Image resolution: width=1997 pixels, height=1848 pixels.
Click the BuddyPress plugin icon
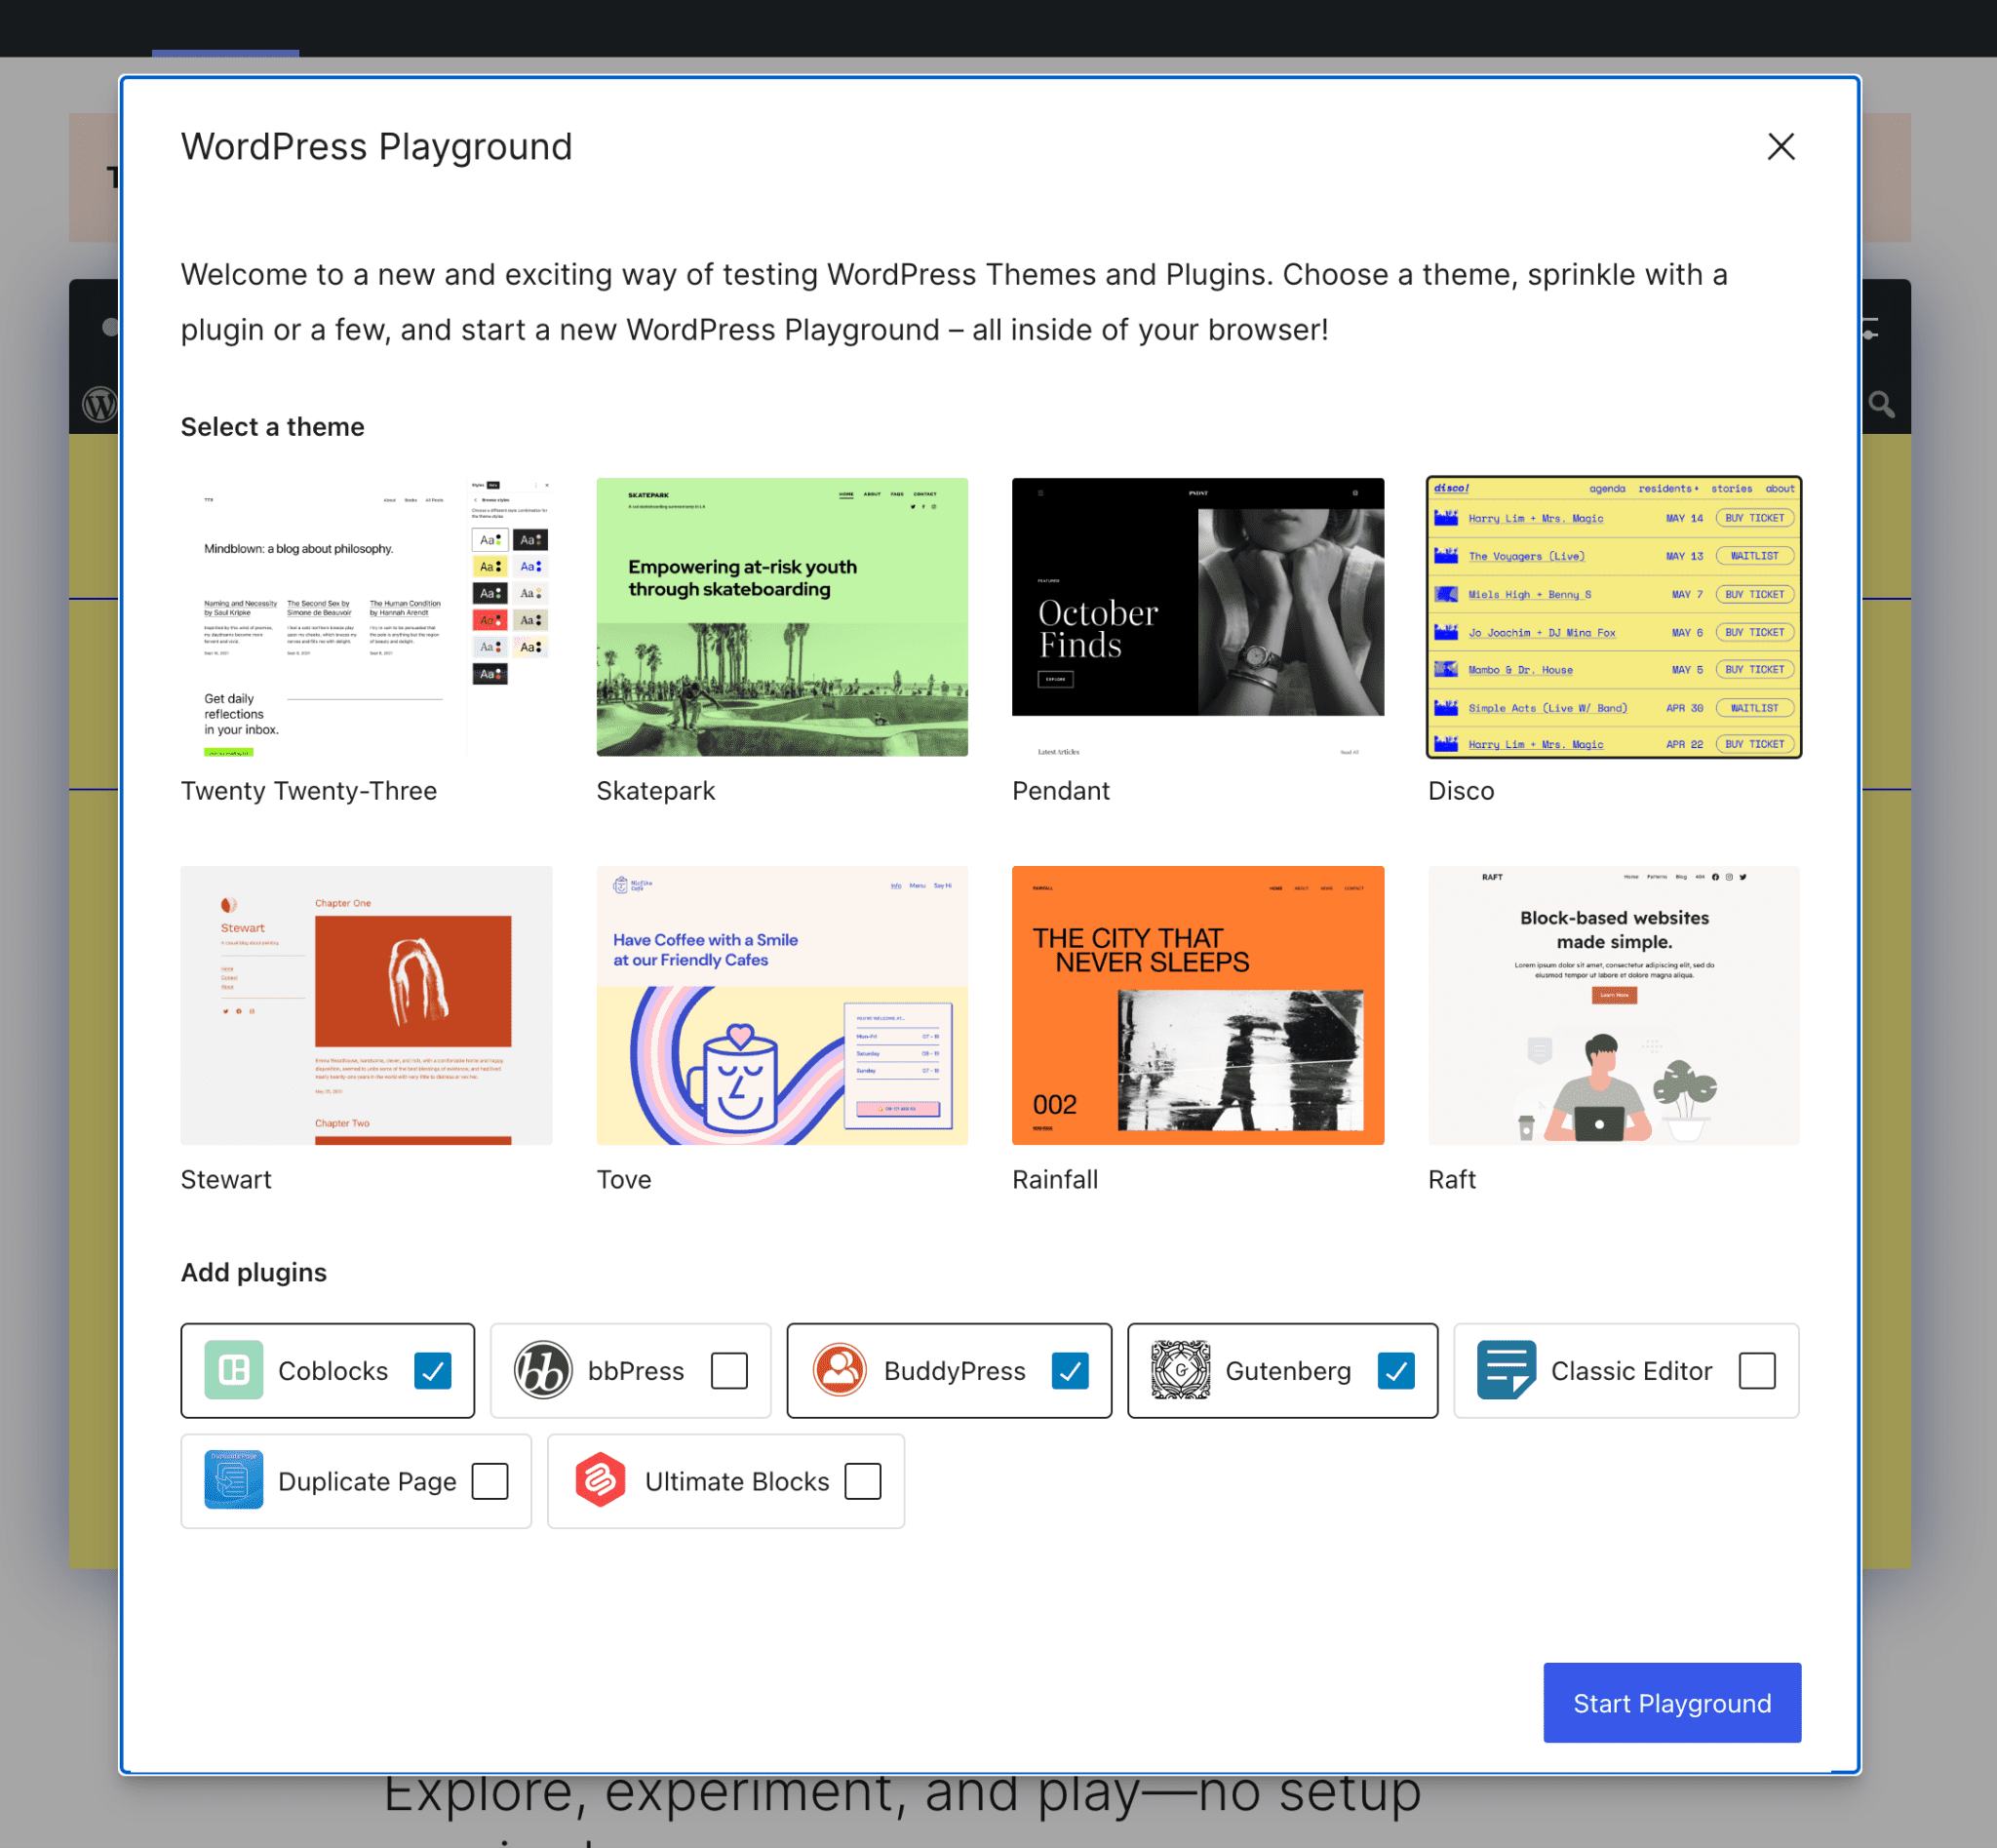click(x=837, y=1369)
